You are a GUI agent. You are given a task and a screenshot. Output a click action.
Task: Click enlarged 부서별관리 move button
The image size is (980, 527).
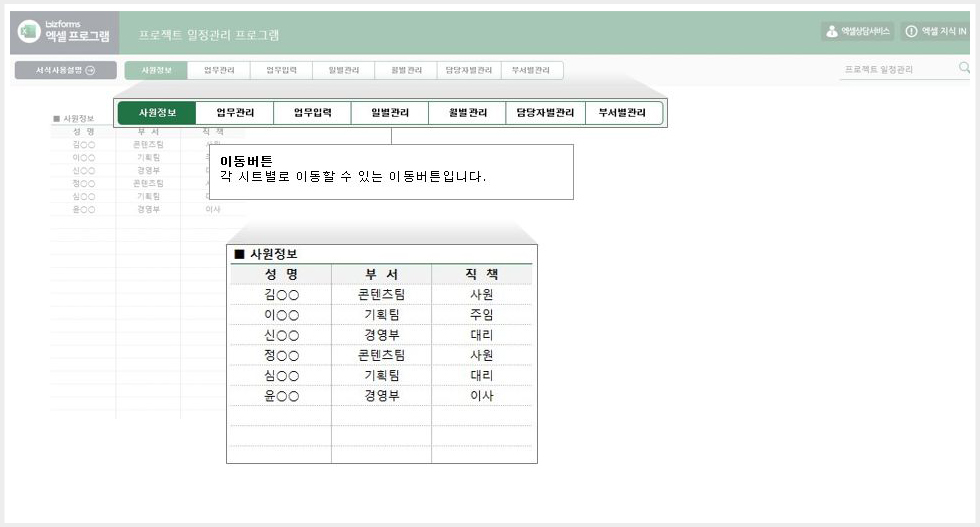[x=622, y=113]
